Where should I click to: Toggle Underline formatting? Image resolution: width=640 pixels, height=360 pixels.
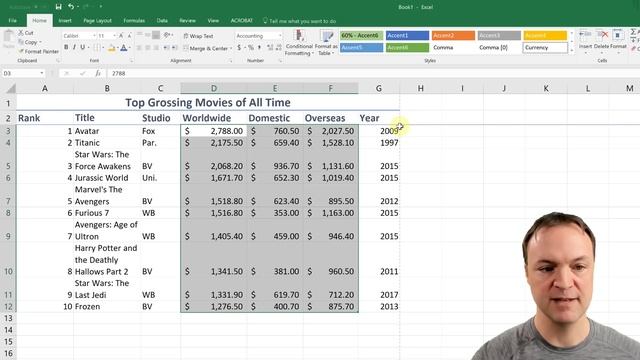tap(82, 48)
